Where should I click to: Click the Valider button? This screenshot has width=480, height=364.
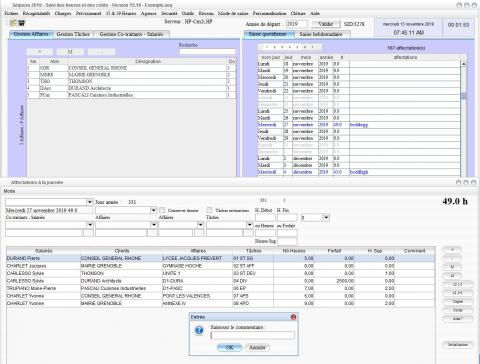(326, 24)
